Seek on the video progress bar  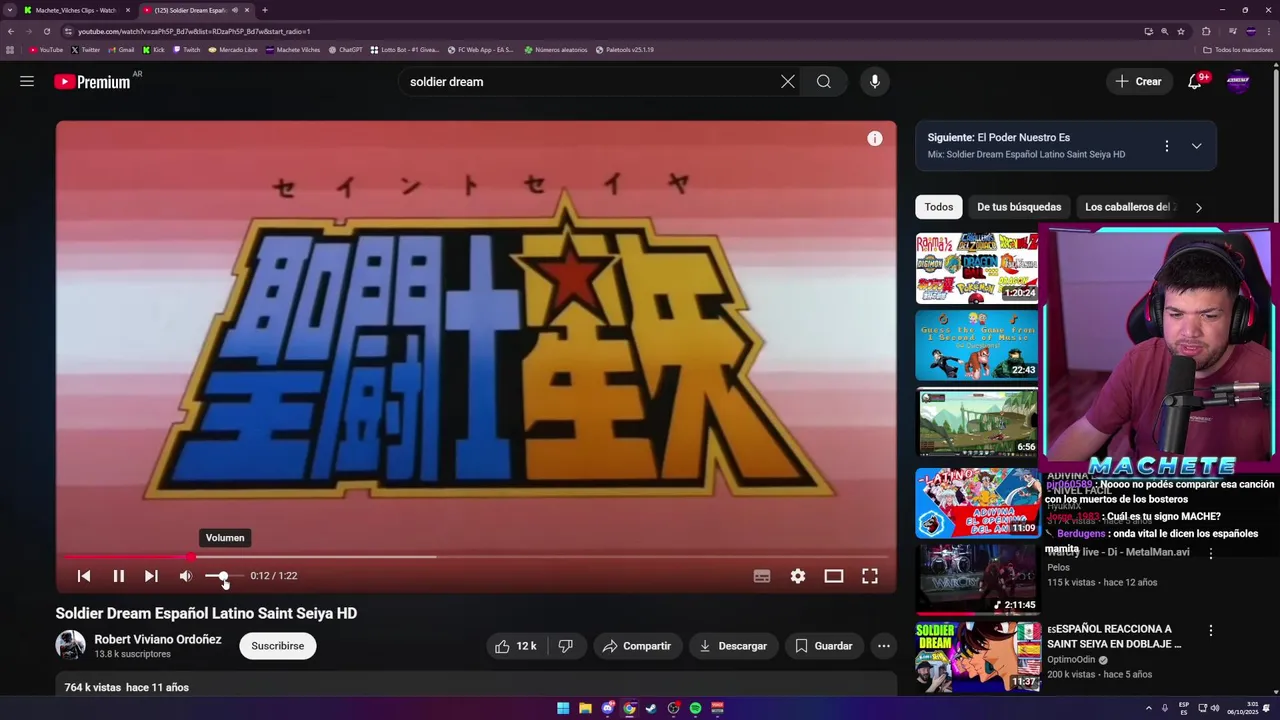tap(476, 557)
